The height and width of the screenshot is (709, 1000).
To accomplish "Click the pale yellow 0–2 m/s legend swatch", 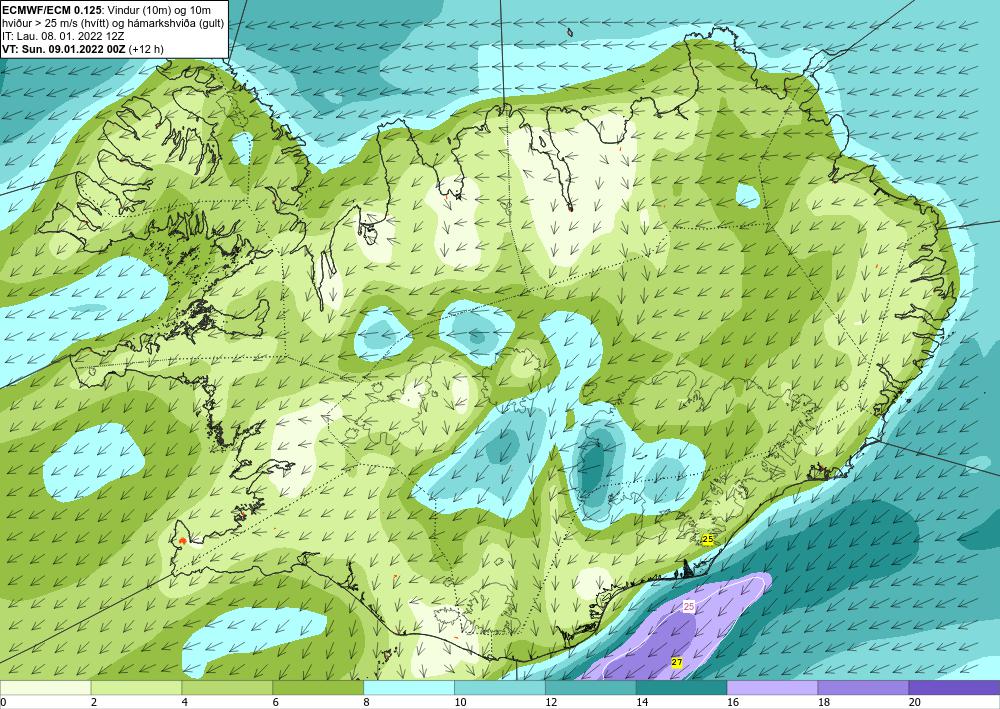I will [45, 688].
